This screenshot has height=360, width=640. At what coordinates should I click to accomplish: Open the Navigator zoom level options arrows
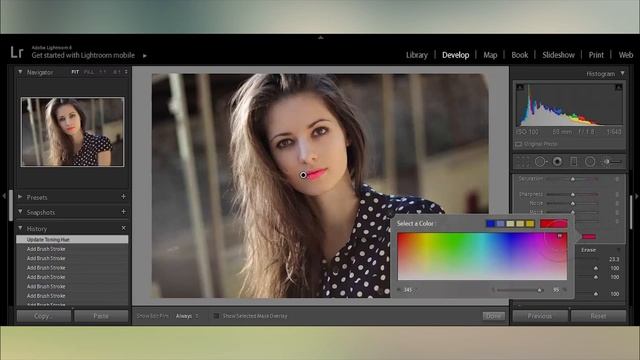click(126, 72)
